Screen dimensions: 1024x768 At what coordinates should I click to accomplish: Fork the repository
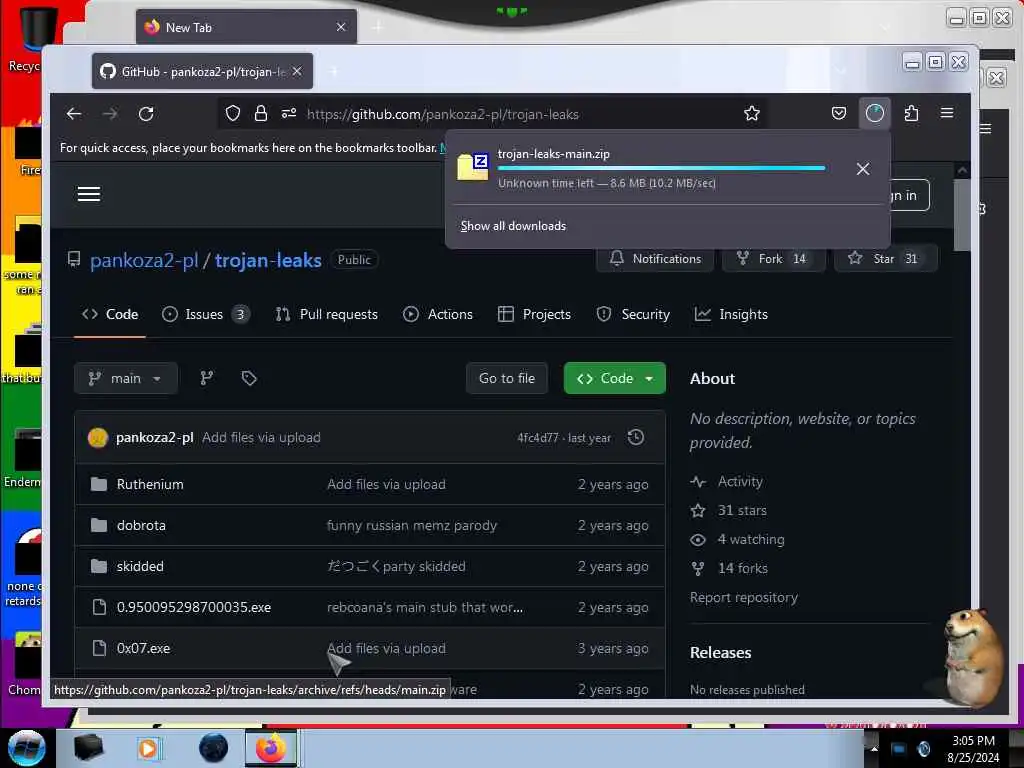tap(773, 259)
